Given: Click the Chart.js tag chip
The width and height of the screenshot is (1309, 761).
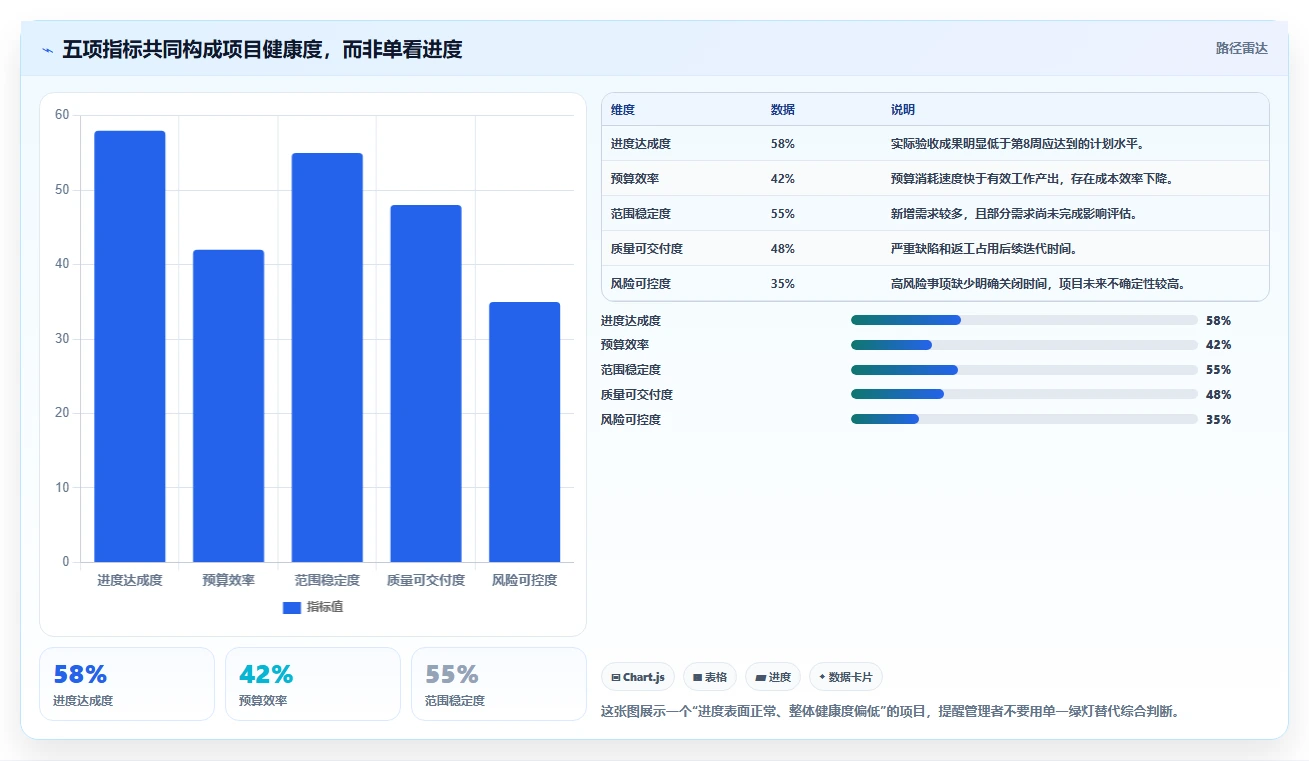Looking at the screenshot, I should (x=638, y=677).
